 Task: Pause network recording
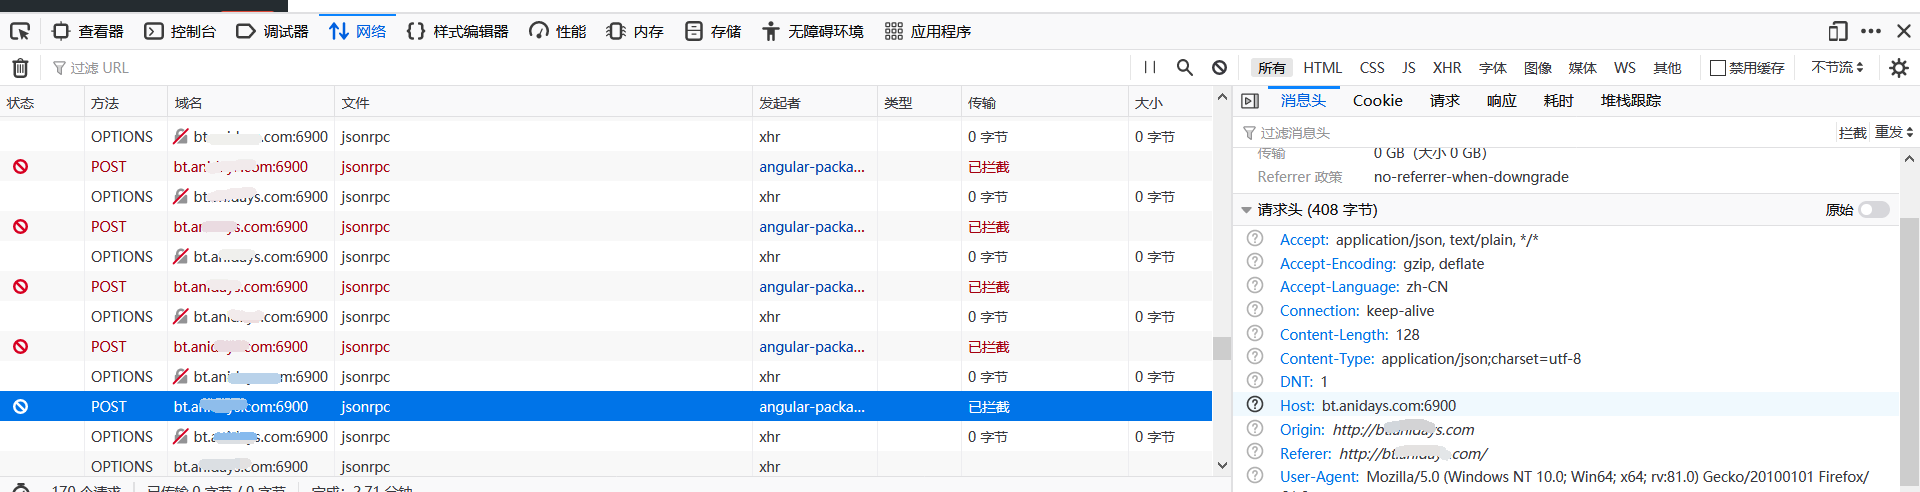[x=1150, y=68]
